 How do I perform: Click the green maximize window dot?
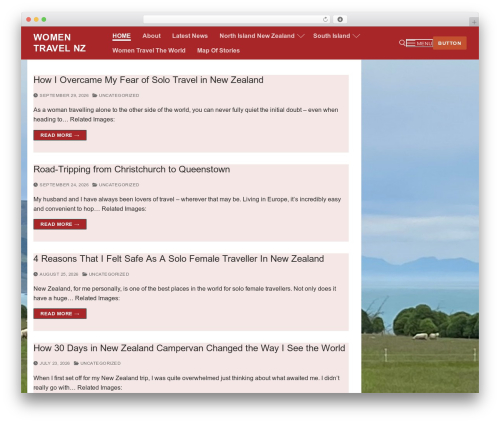44,20
